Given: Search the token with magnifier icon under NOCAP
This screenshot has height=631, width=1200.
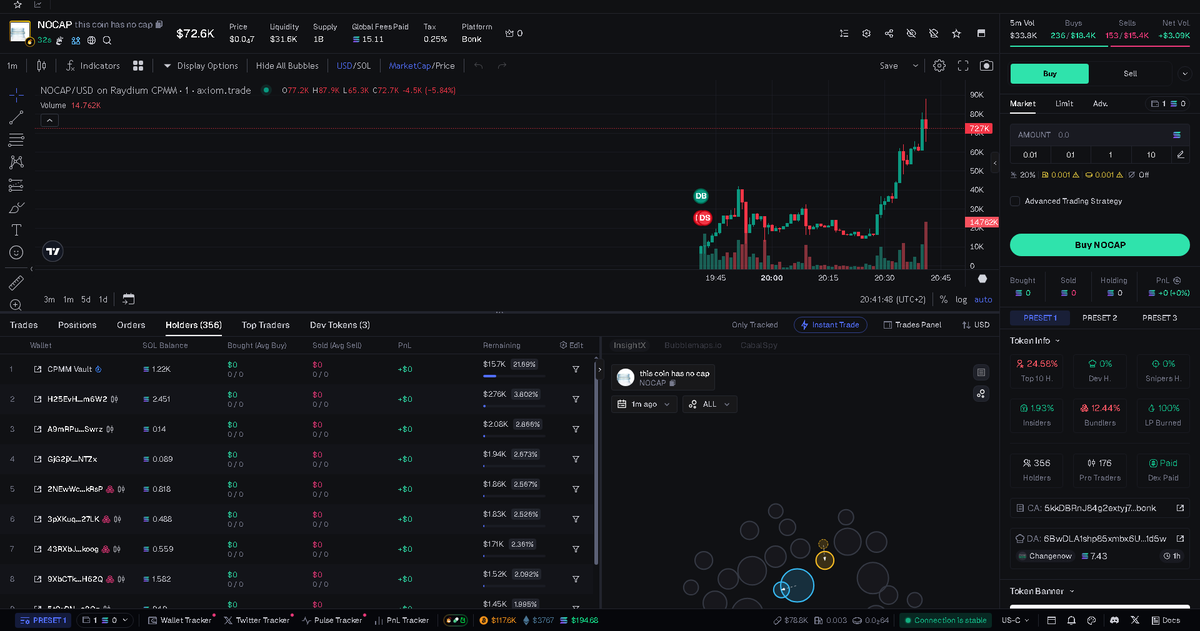Looking at the screenshot, I should click(107, 40).
